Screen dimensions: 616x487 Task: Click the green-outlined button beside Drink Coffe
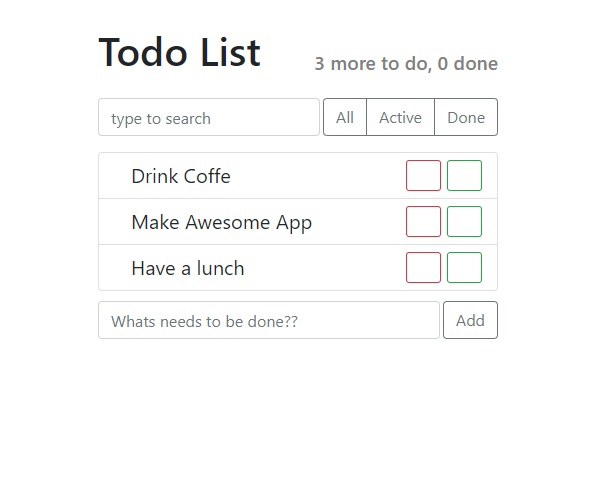pyautogui.click(x=464, y=176)
